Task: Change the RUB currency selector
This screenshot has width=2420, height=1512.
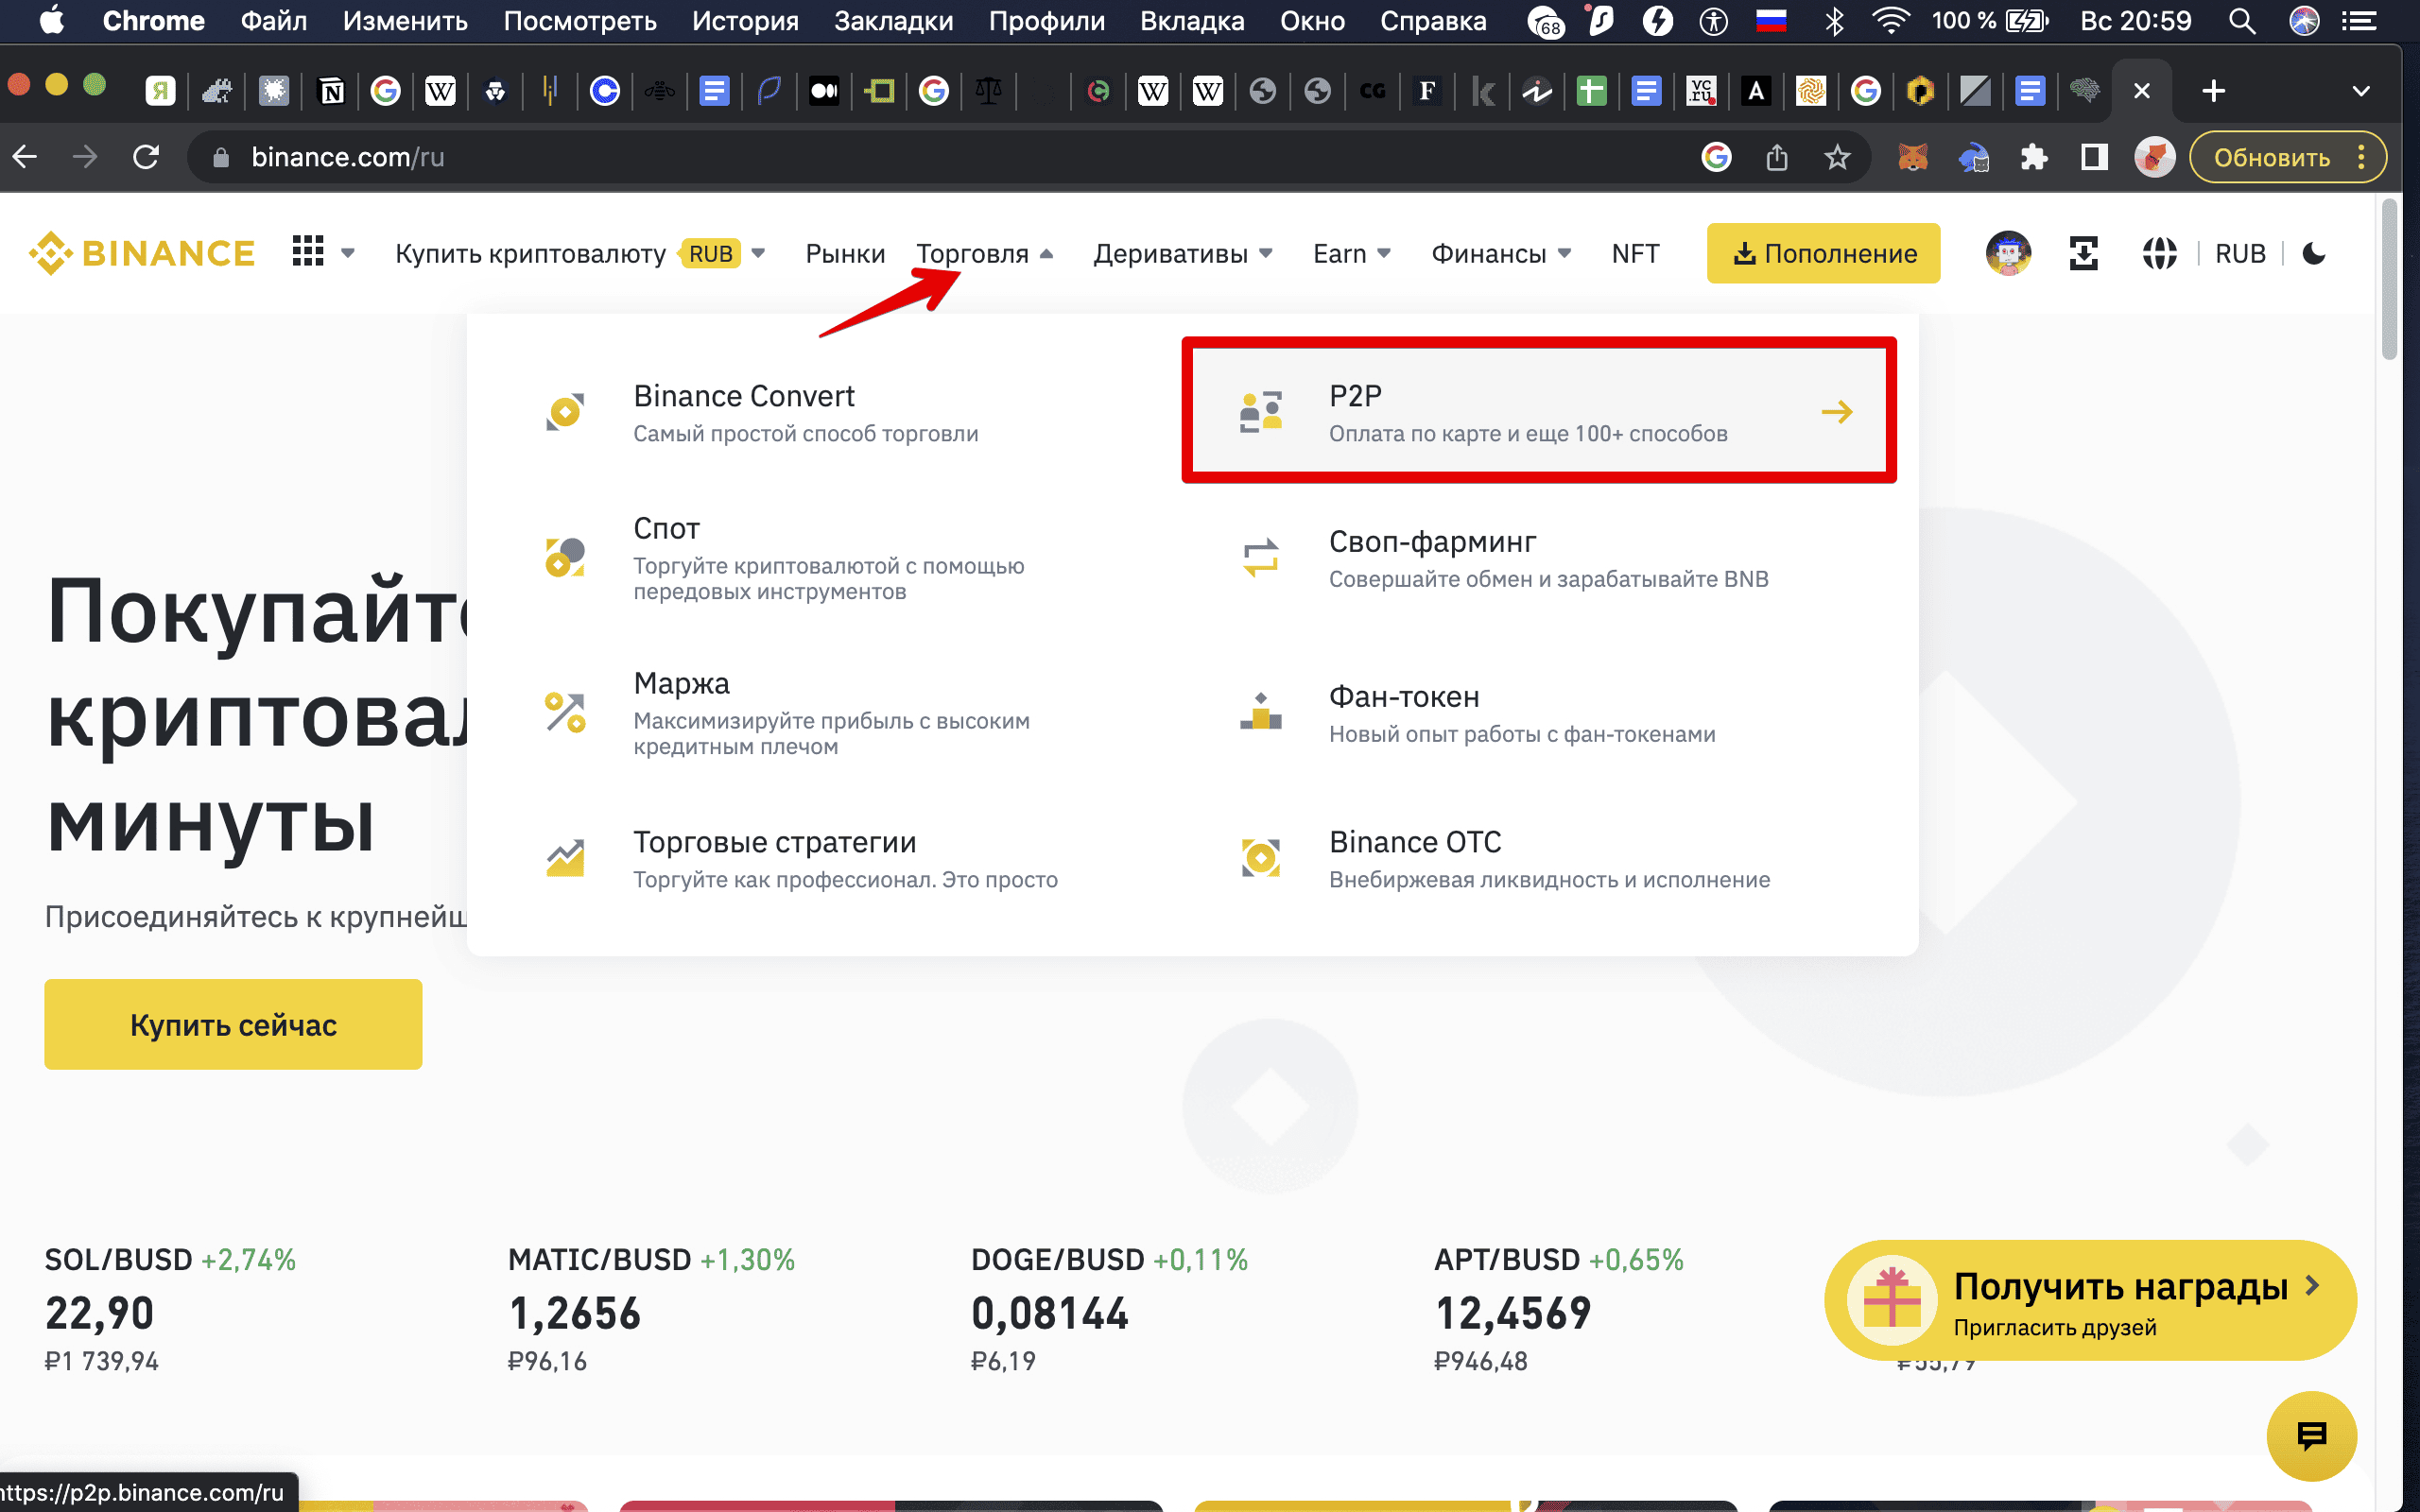Action: 2240,254
